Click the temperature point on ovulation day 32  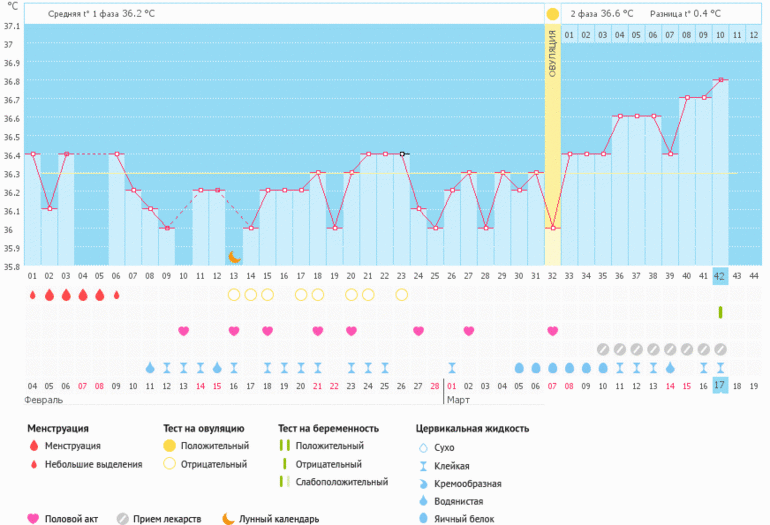click(552, 228)
